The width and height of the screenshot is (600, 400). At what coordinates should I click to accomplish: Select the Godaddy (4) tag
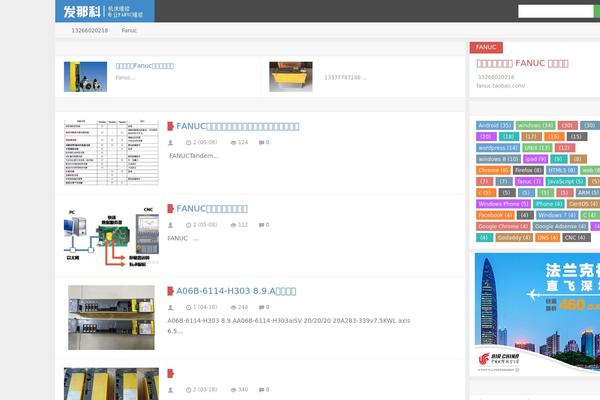click(x=514, y=238)
